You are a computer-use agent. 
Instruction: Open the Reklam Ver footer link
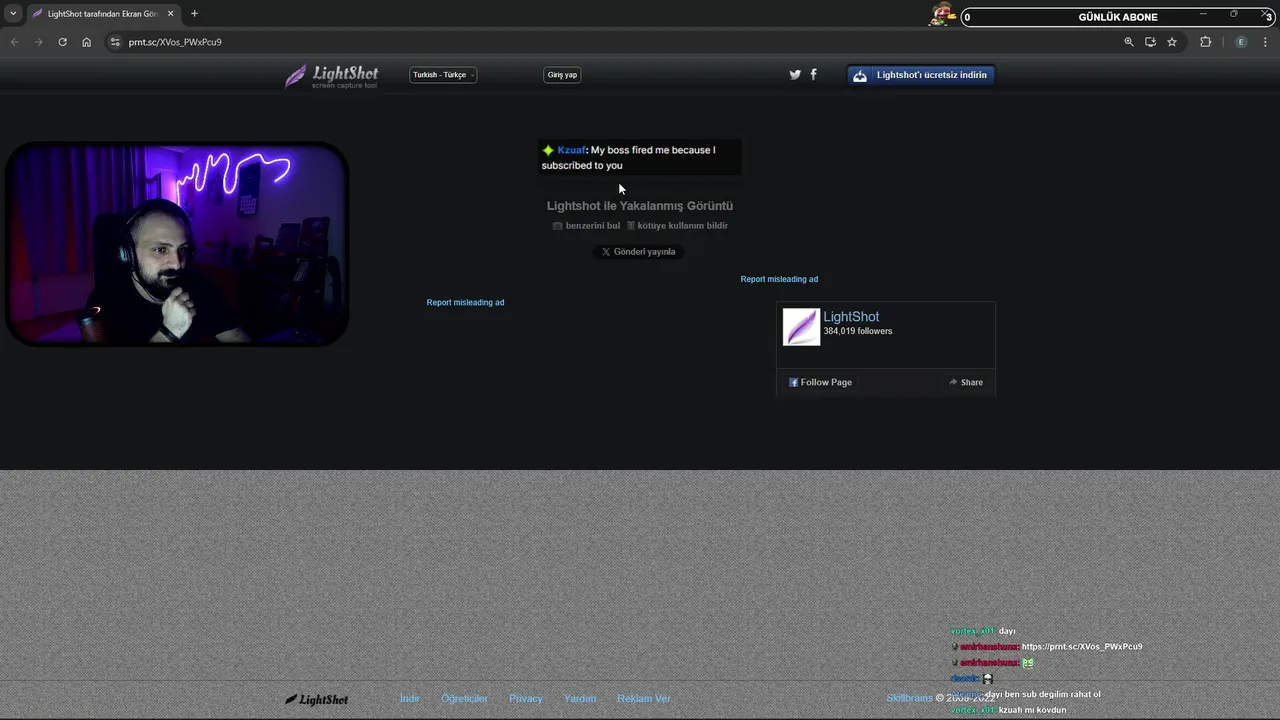click(644, 699)
